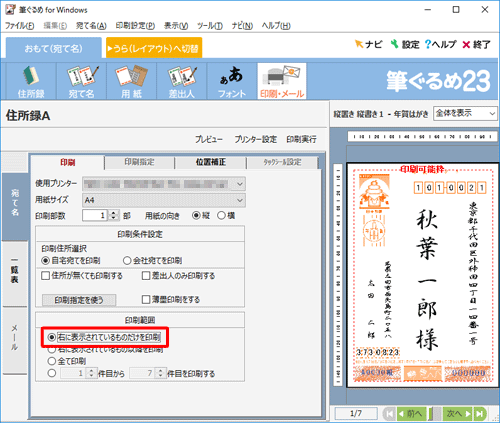This screenshot has height=423, width=500.
Task: Open the 宛て名(A) menu
Action: (91, 26)
